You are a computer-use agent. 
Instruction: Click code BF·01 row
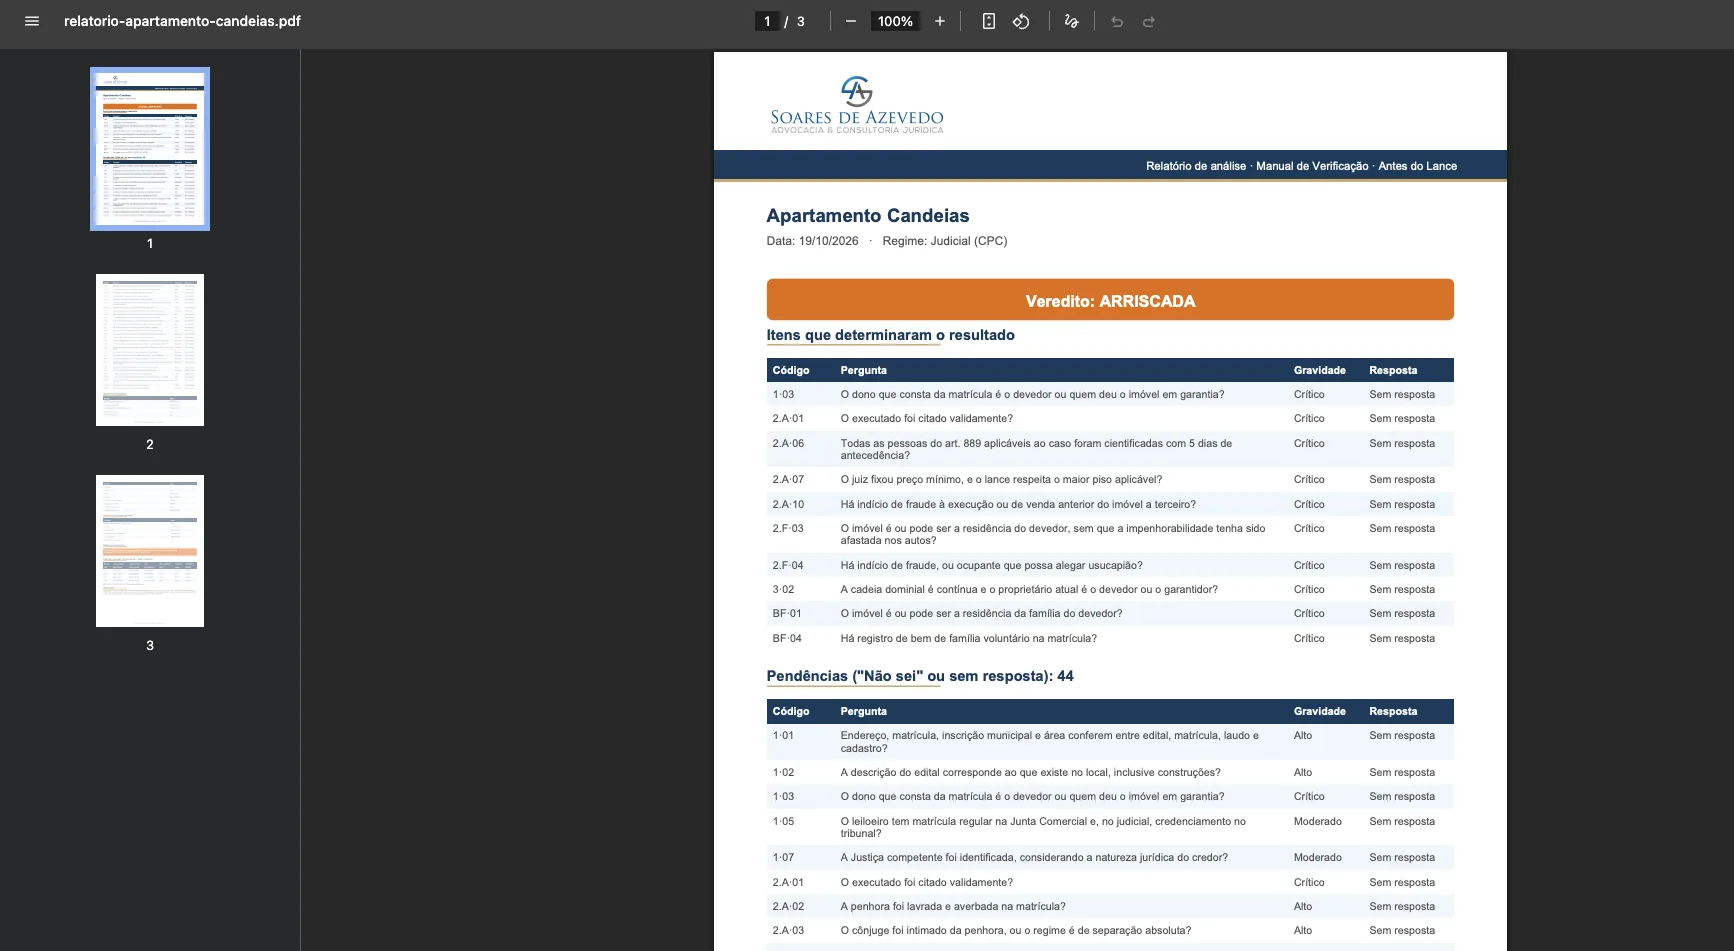1110,613
